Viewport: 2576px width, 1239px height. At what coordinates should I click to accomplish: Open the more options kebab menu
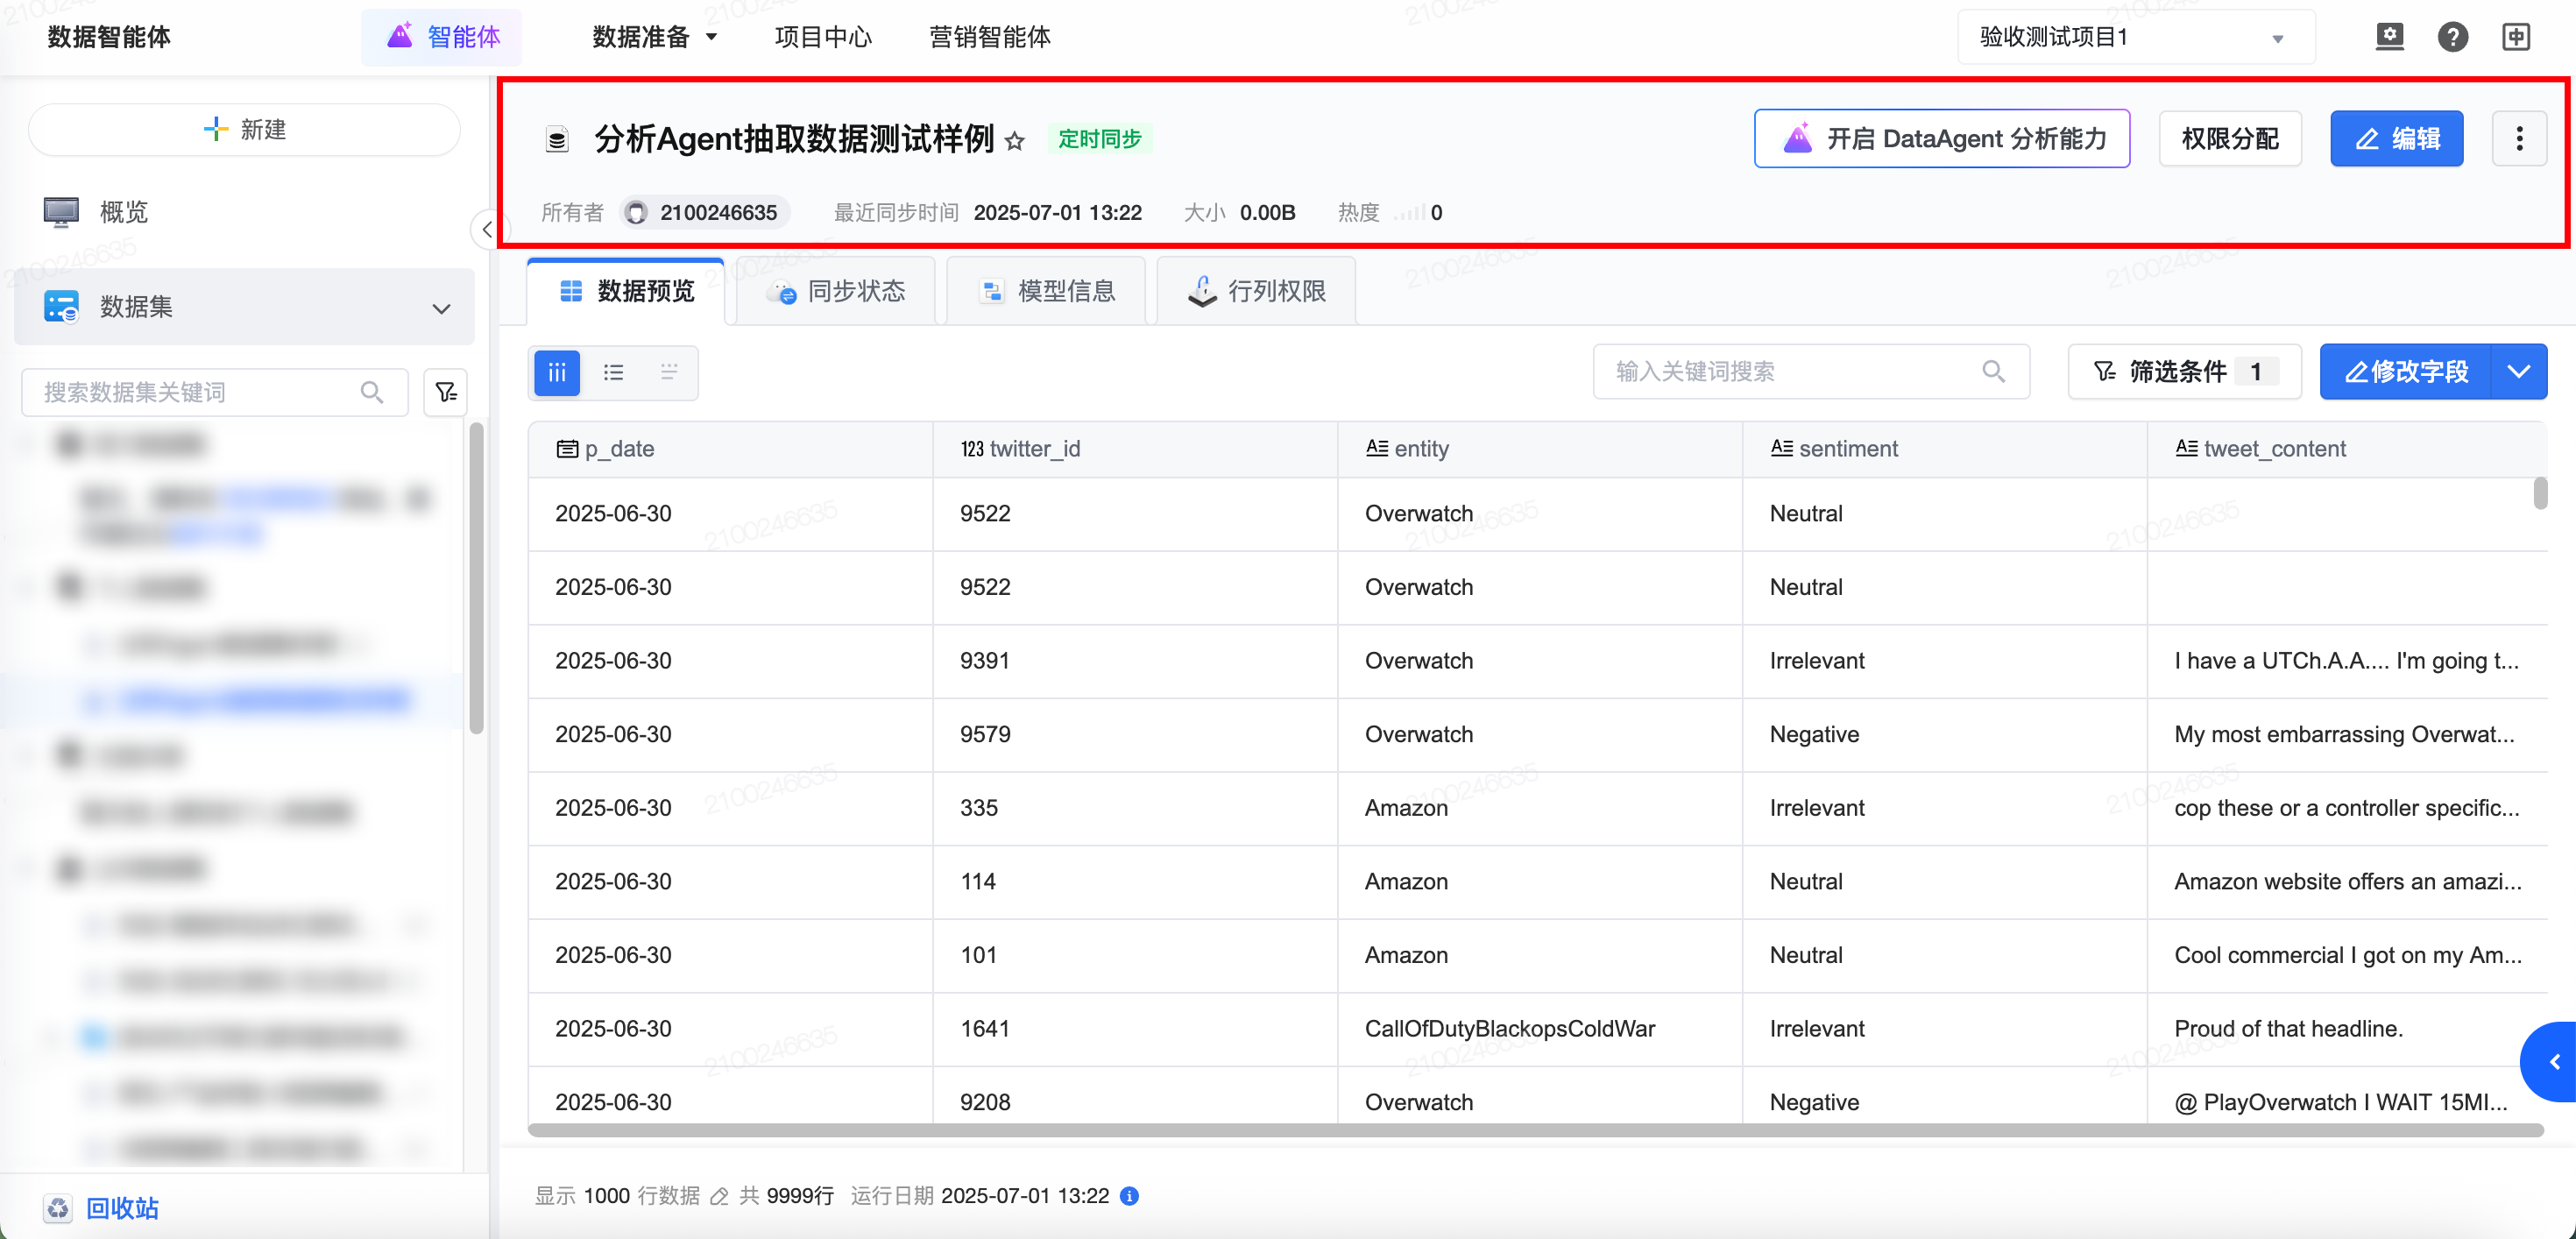2518,139
